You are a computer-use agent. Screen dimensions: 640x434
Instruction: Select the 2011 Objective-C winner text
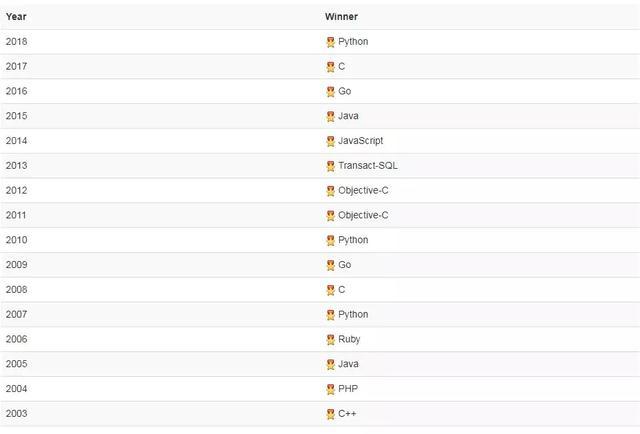pos(363,215)
